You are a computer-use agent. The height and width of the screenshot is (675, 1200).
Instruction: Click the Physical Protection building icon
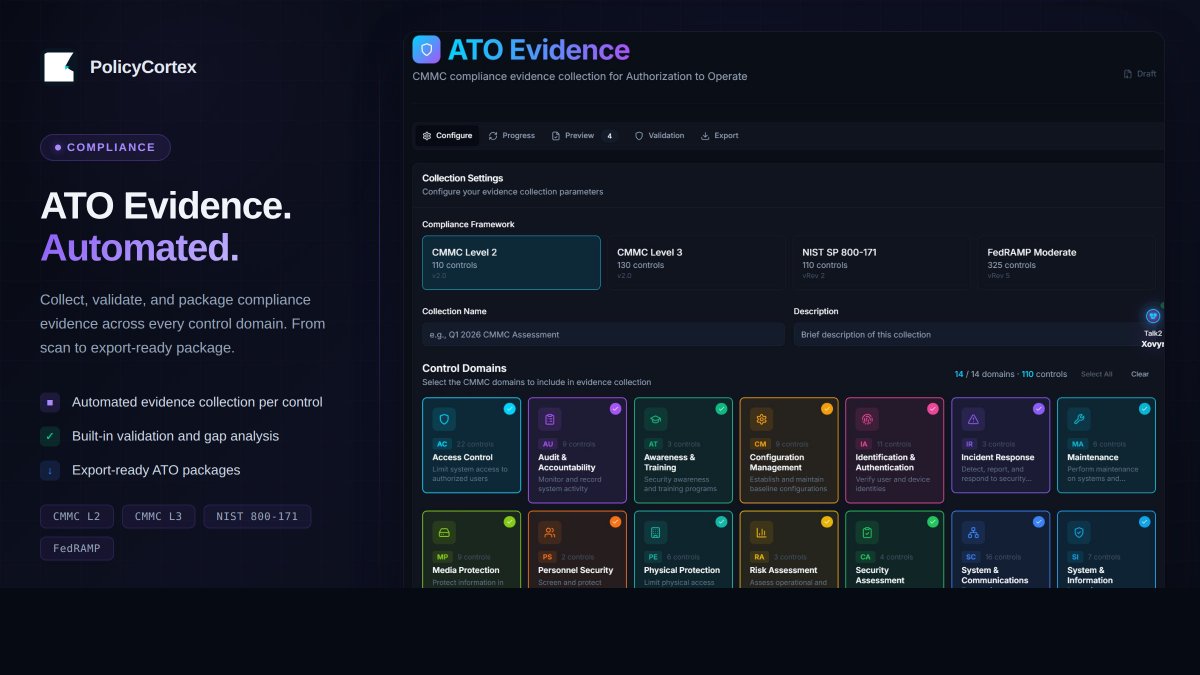656,532
